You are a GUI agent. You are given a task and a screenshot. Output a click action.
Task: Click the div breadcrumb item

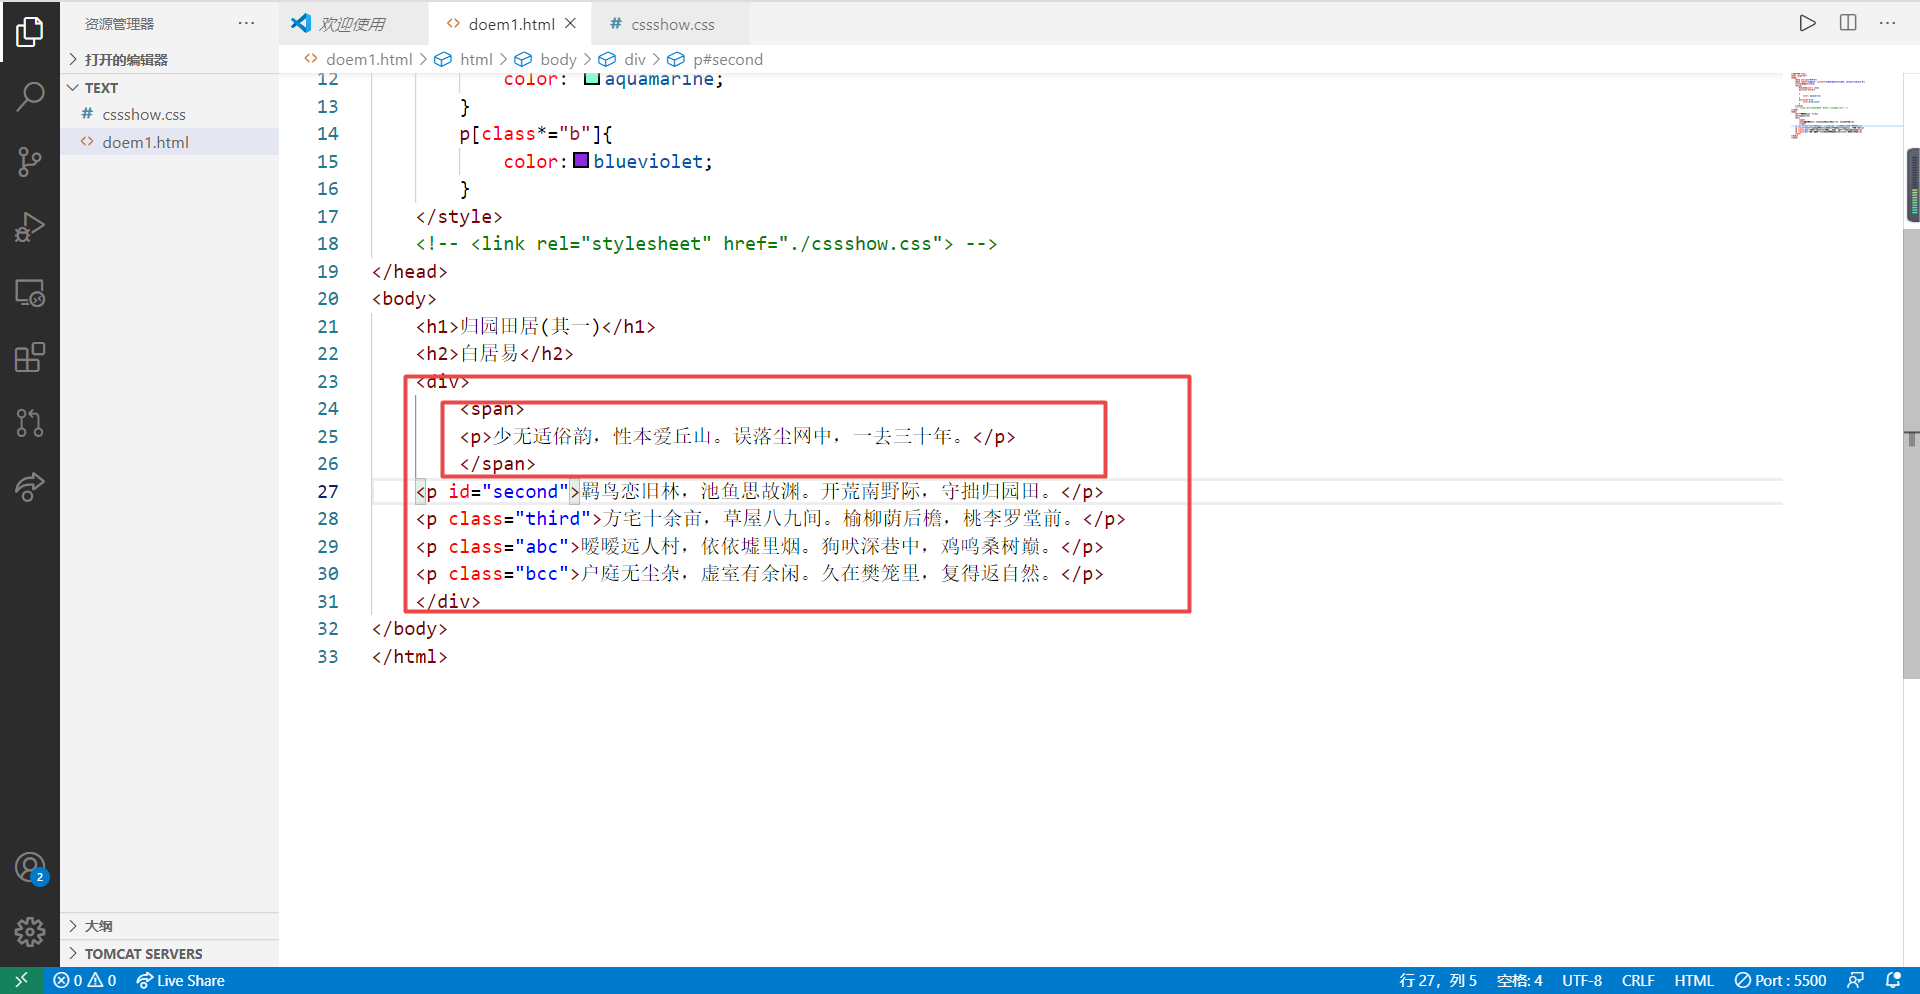(635, 59)
